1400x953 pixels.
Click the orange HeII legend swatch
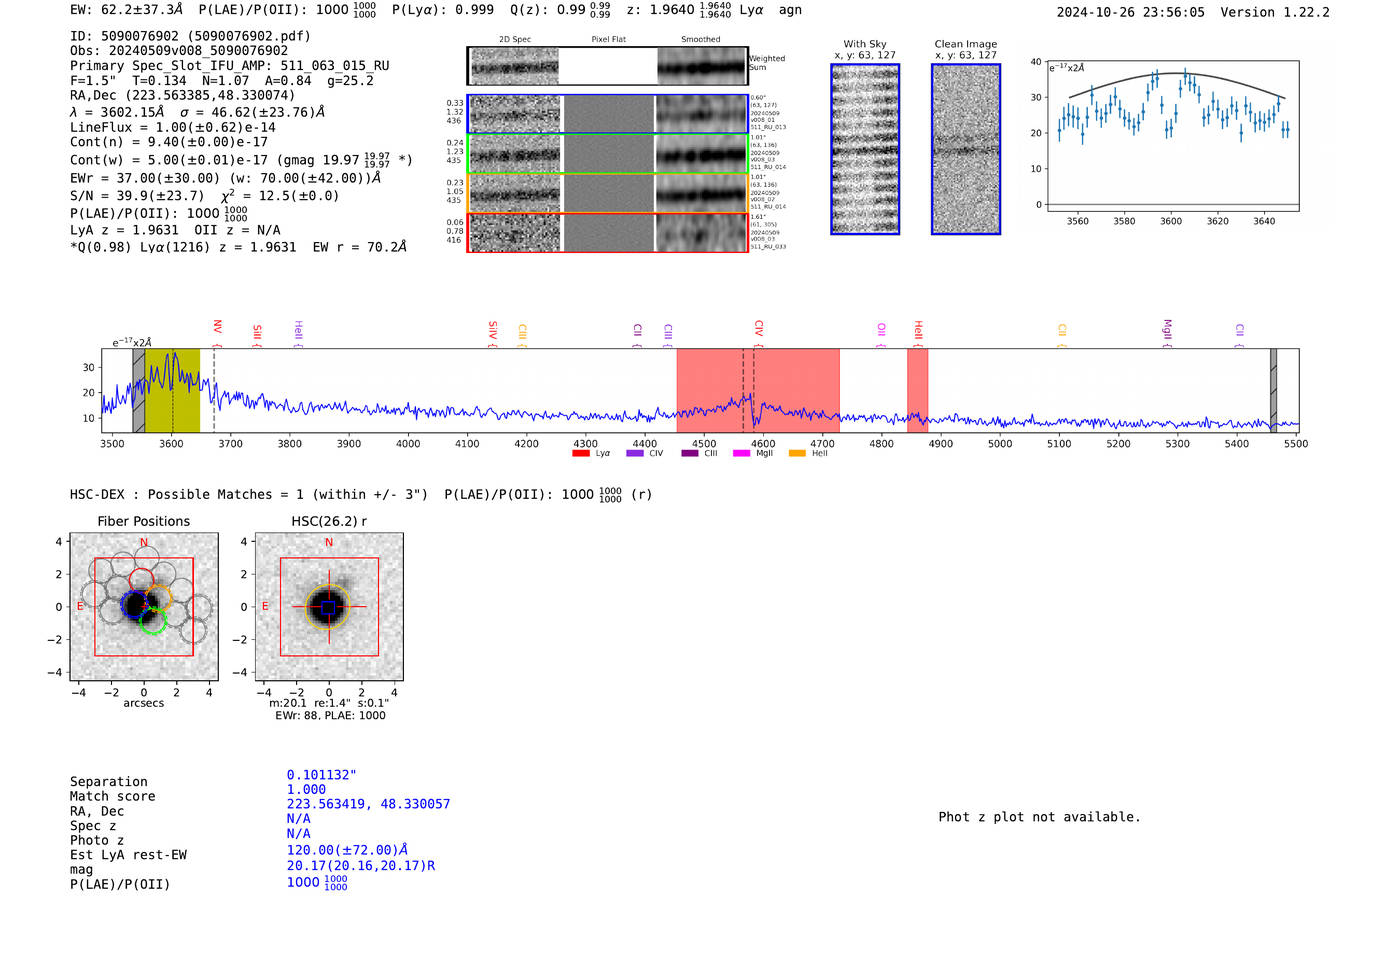click(797, 453)
